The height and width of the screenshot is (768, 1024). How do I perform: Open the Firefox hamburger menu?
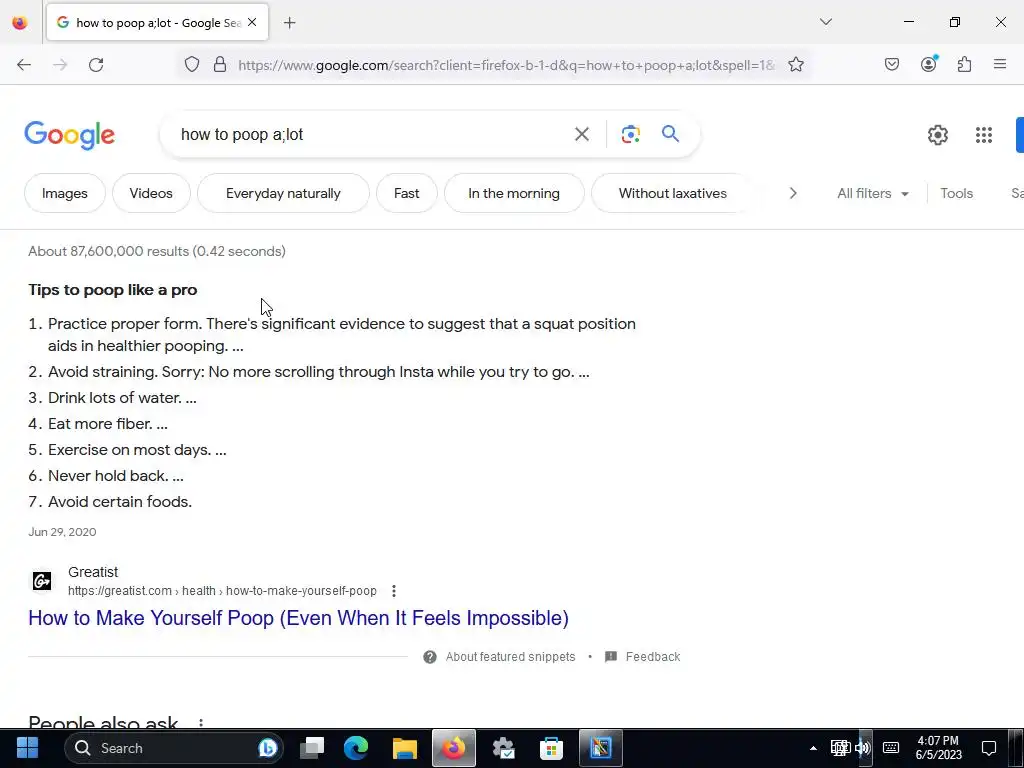[999, 64]
